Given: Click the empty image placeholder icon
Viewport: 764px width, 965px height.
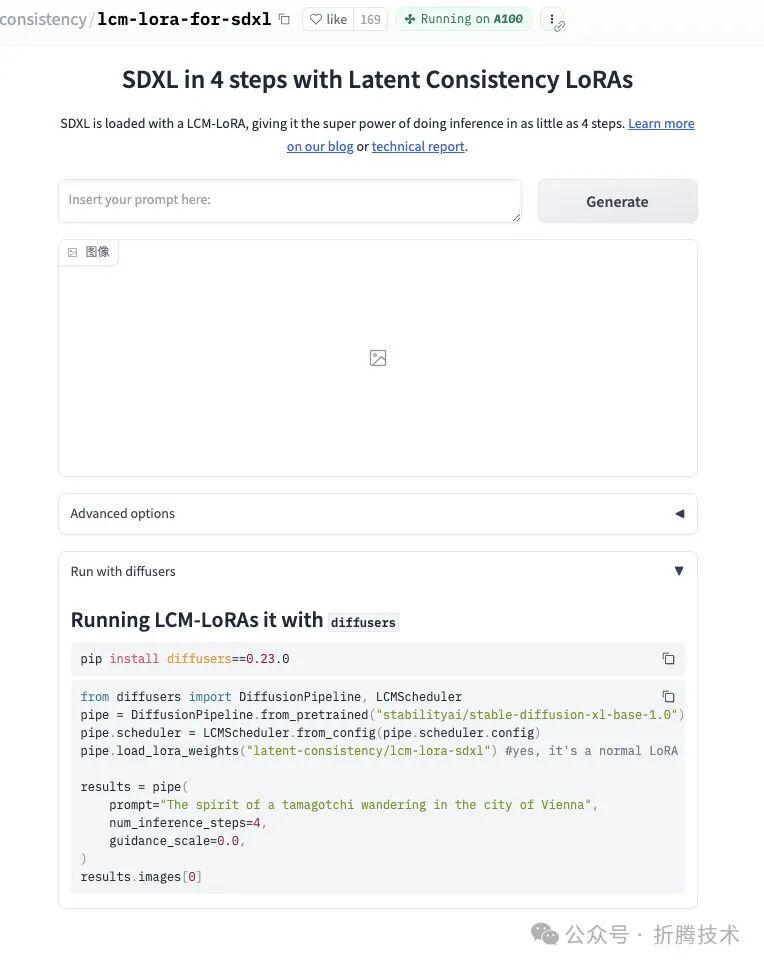Looking at the screenshot, I should [x=378, y=358].
